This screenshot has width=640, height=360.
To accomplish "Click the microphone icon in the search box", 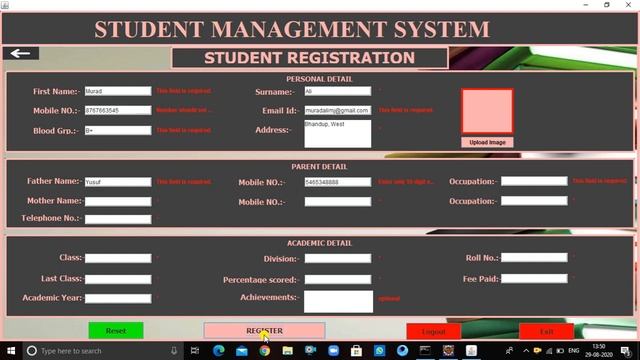I will tap(174, 351).
